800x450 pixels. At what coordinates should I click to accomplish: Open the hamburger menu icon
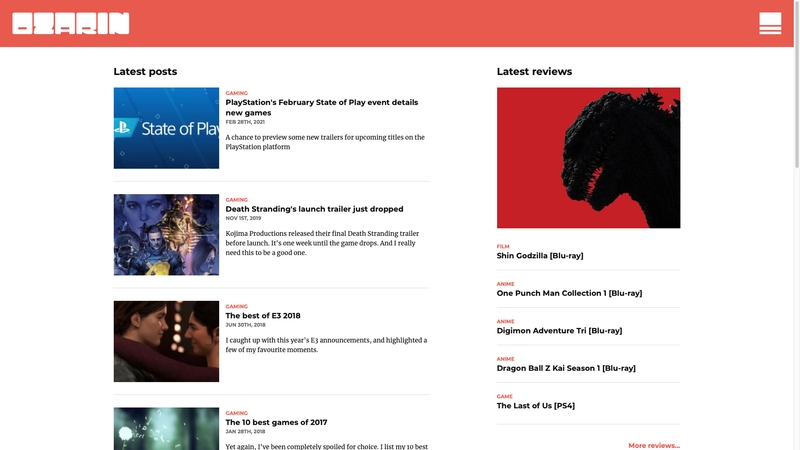[x=770, y=23]
